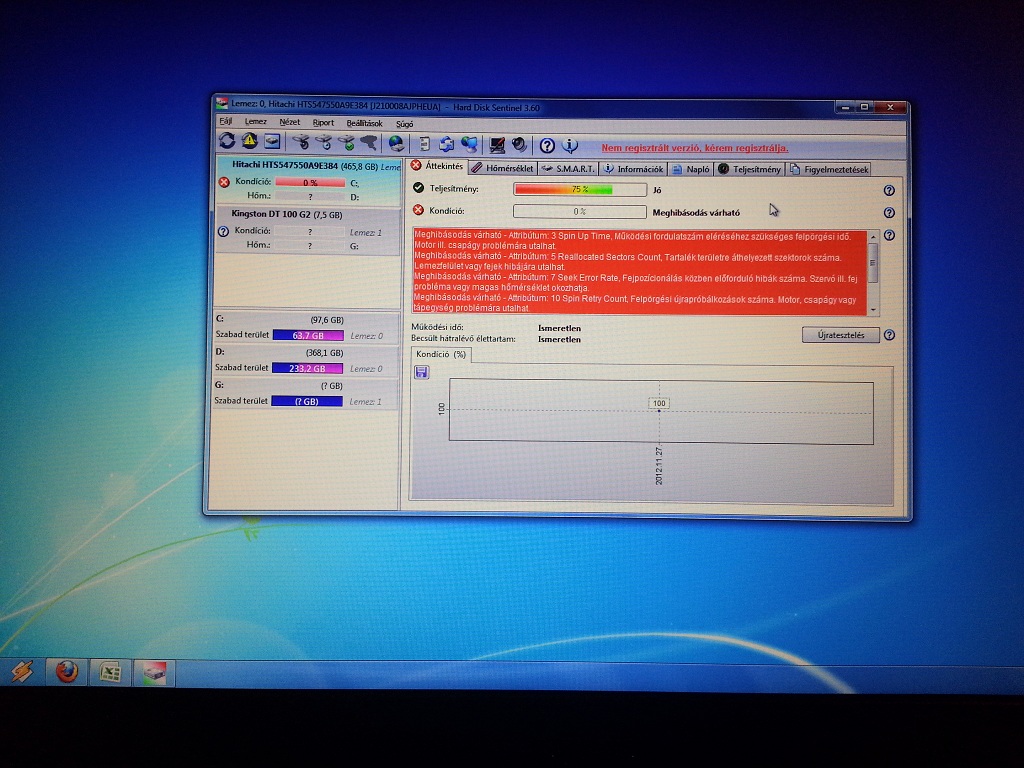Click the blue info 'i' toolbar icon
The height and width of the screenshot is (768, 1024).
tap(570, 146)
